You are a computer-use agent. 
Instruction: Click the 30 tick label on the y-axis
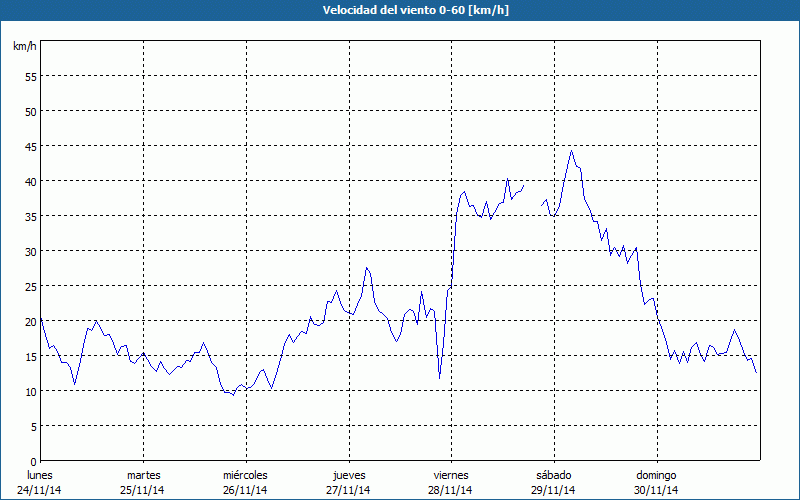(x=30, y=251)
